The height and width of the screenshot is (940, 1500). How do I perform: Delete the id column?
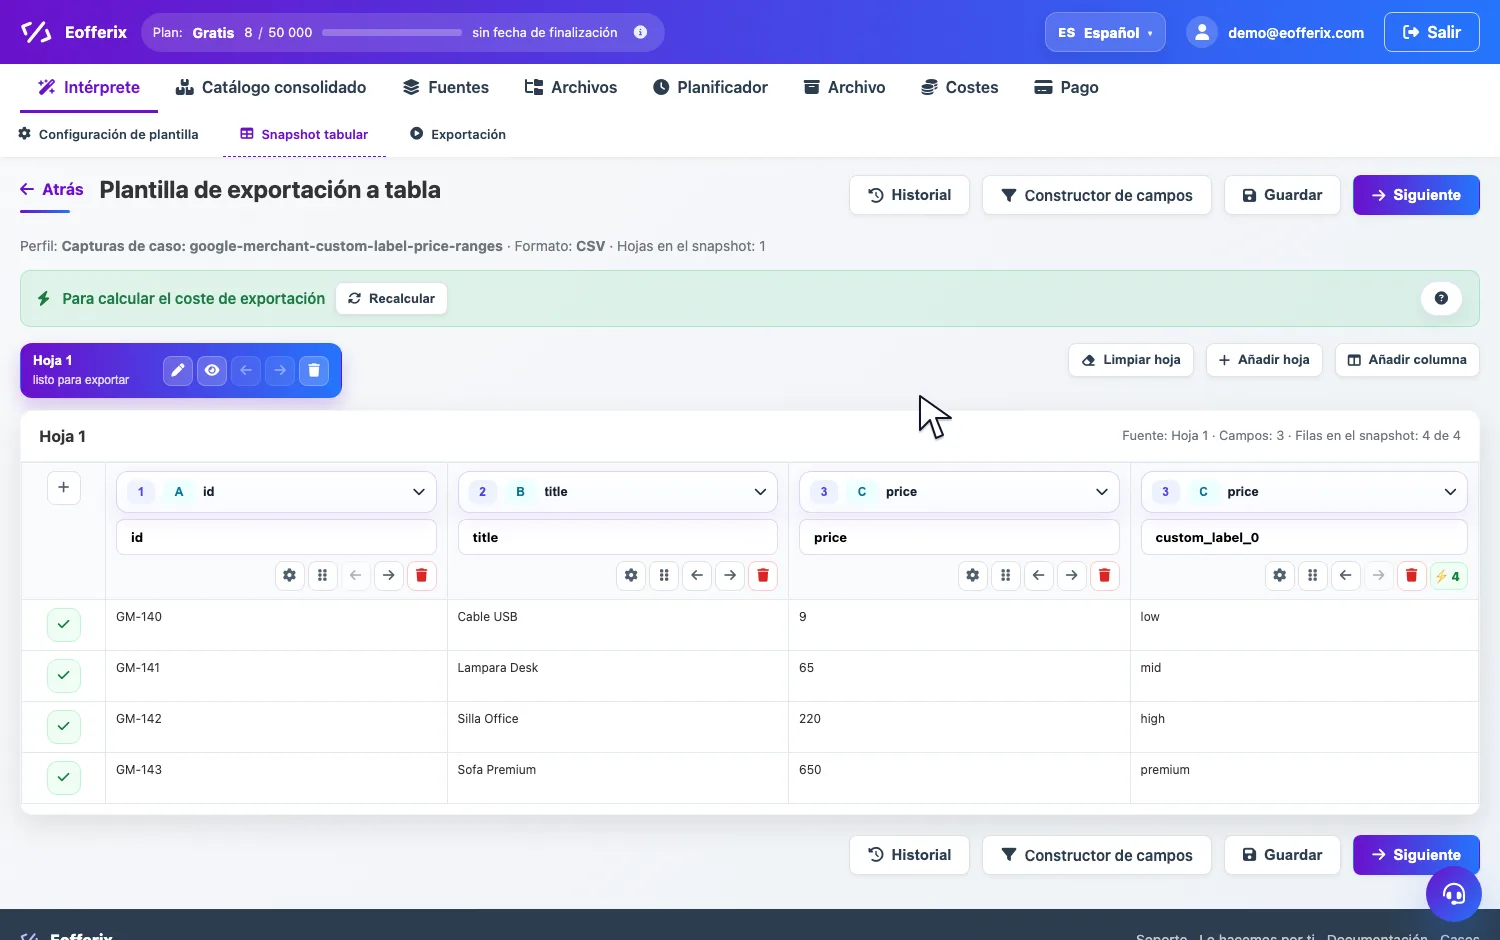(421, 575)
